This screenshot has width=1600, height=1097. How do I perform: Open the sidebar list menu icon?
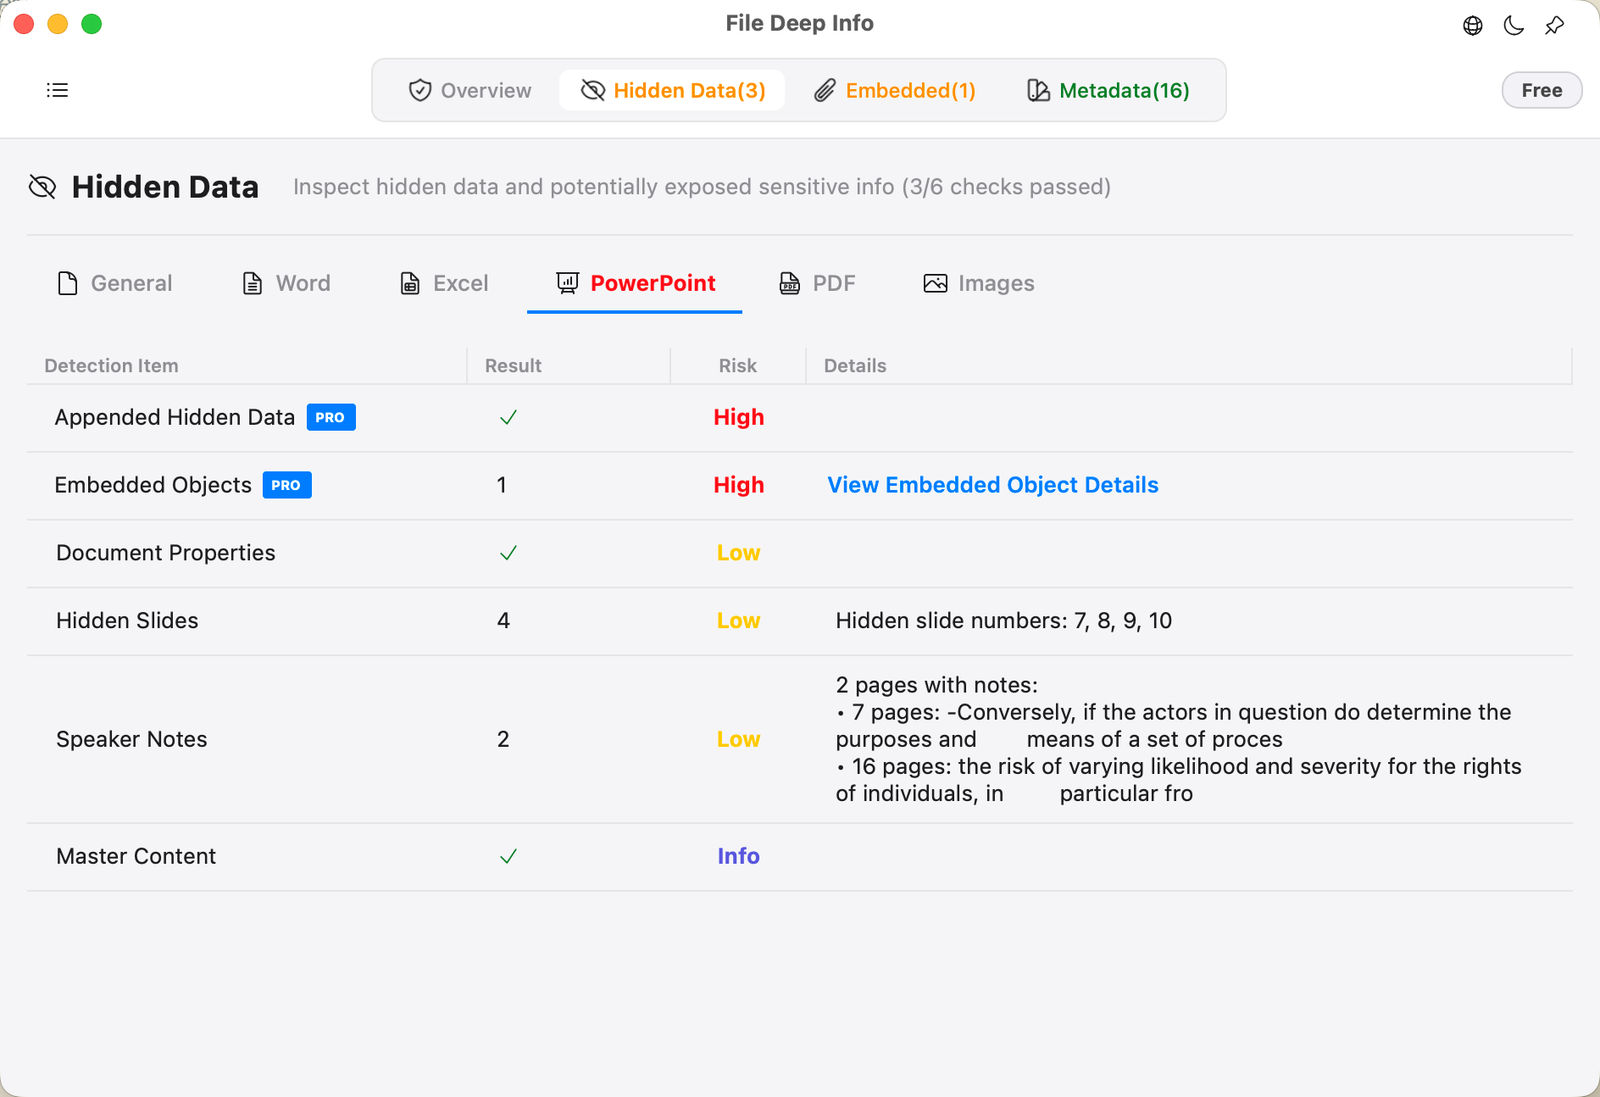pyautogui.click(x=57, y=90)
